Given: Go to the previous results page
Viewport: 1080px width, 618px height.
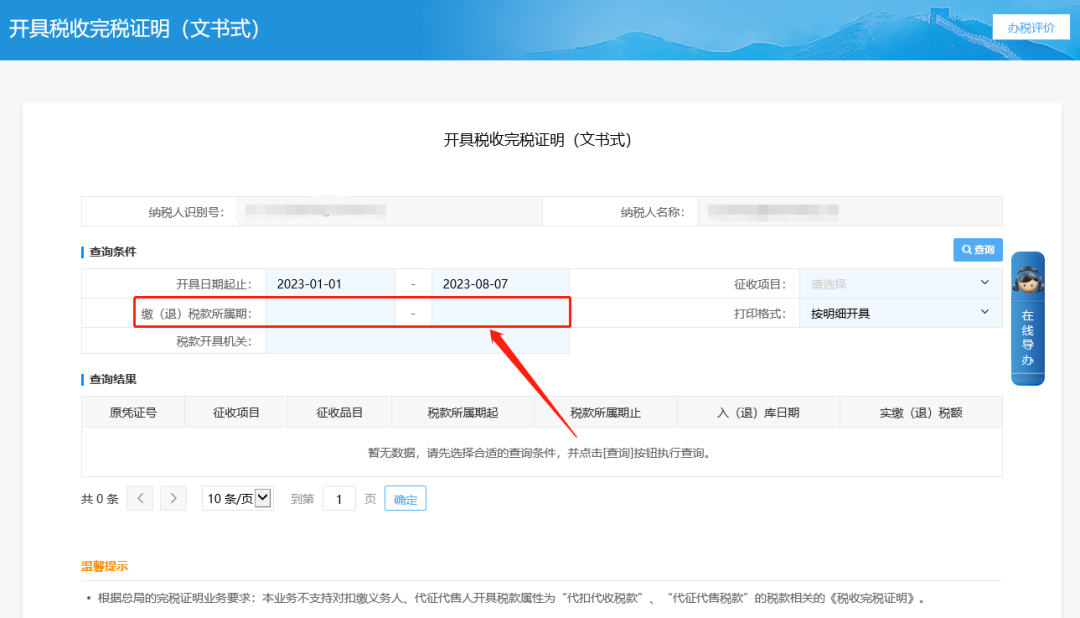Looking at the screenshot, I should 140,498.
